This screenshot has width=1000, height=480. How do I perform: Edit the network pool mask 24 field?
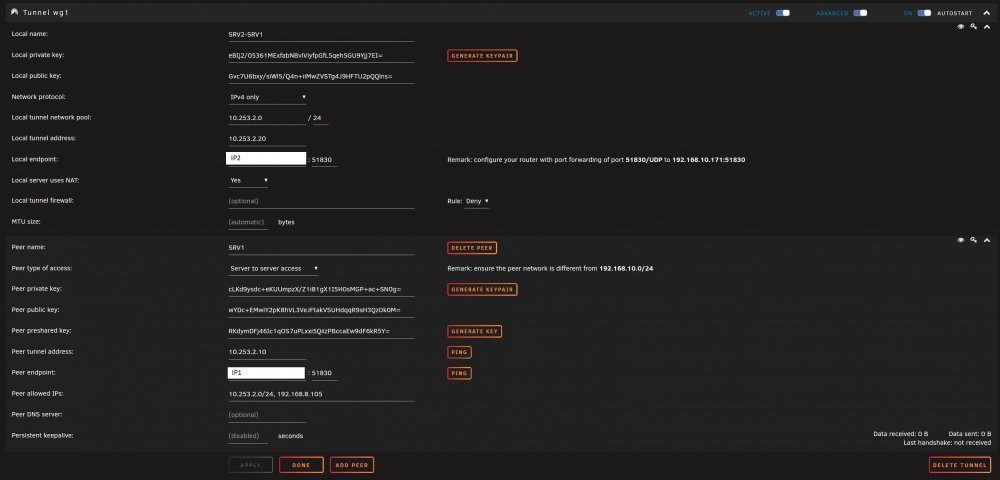pos(320,118)
